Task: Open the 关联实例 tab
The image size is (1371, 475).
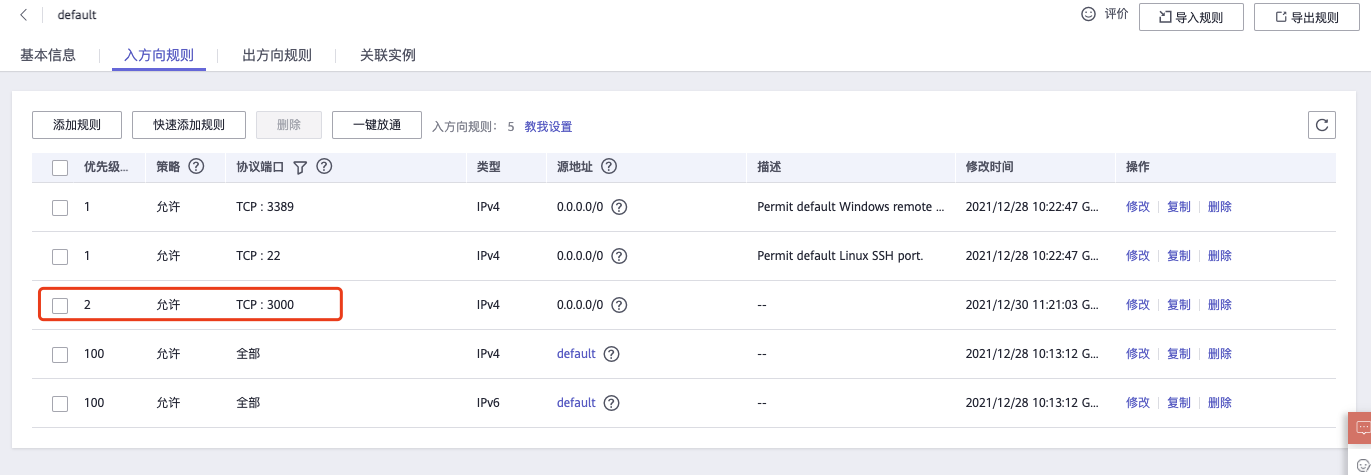Action: (387, 56)
